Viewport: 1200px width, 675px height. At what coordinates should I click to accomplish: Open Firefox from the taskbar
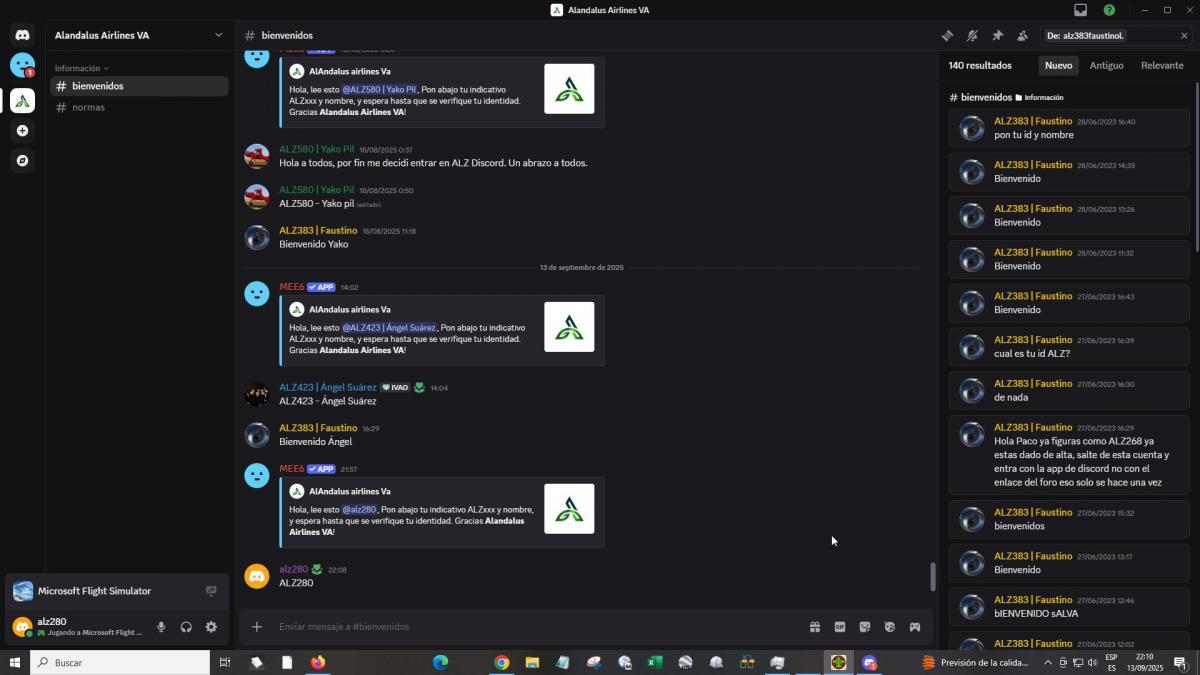click(x=318, y=662)
